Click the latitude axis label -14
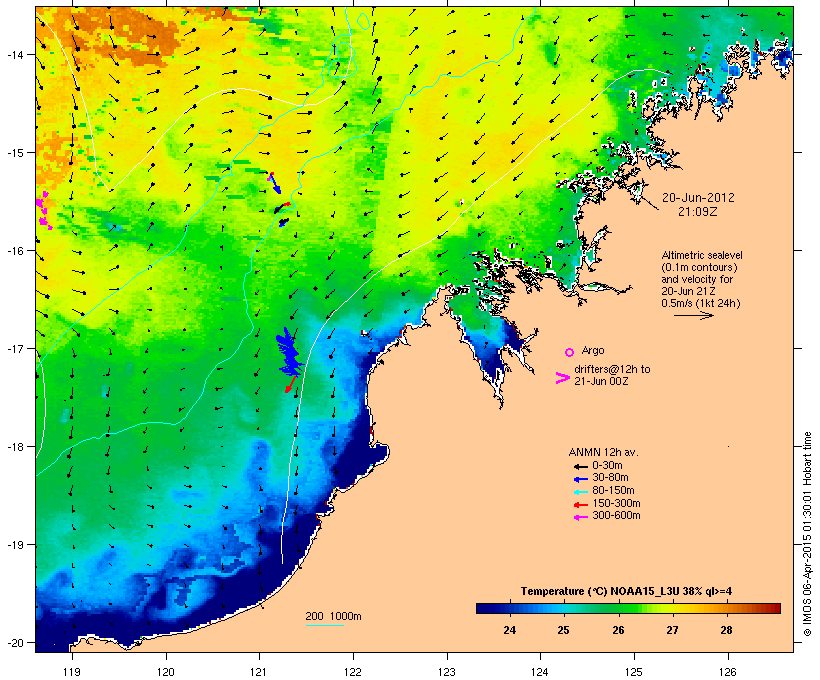The height and width of the screenshot is (680, 820). (x=14, y=54)
